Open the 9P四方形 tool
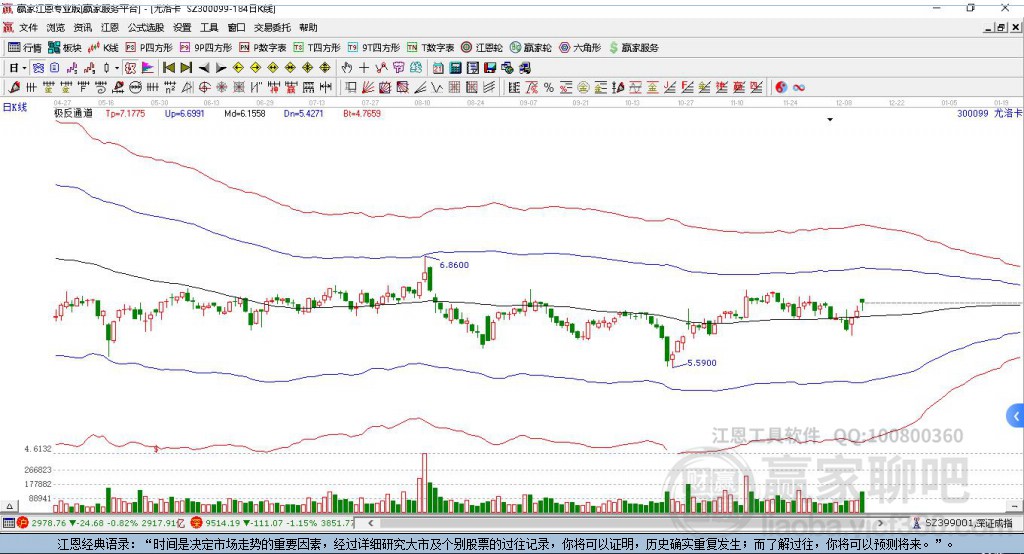 tap(206, 48)
